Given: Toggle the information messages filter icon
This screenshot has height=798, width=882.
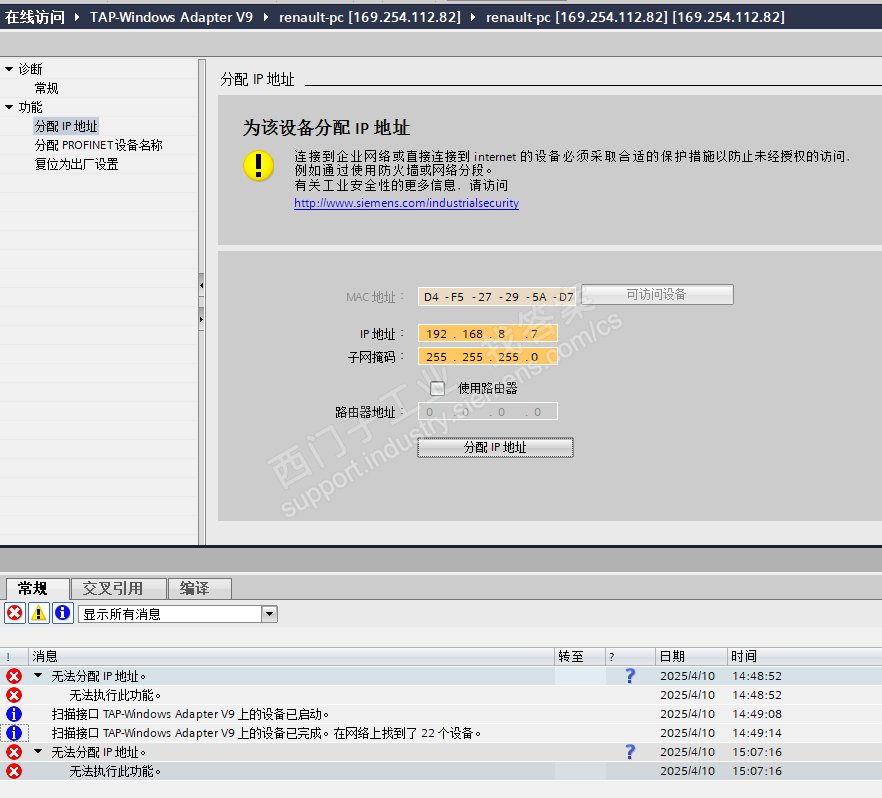Looking at the screenshot, I should pyautogui.click(x=63, y=613).
